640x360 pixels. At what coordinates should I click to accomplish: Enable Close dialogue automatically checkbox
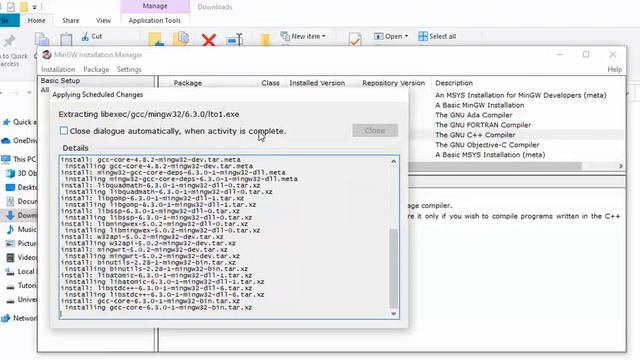(64, 131)
